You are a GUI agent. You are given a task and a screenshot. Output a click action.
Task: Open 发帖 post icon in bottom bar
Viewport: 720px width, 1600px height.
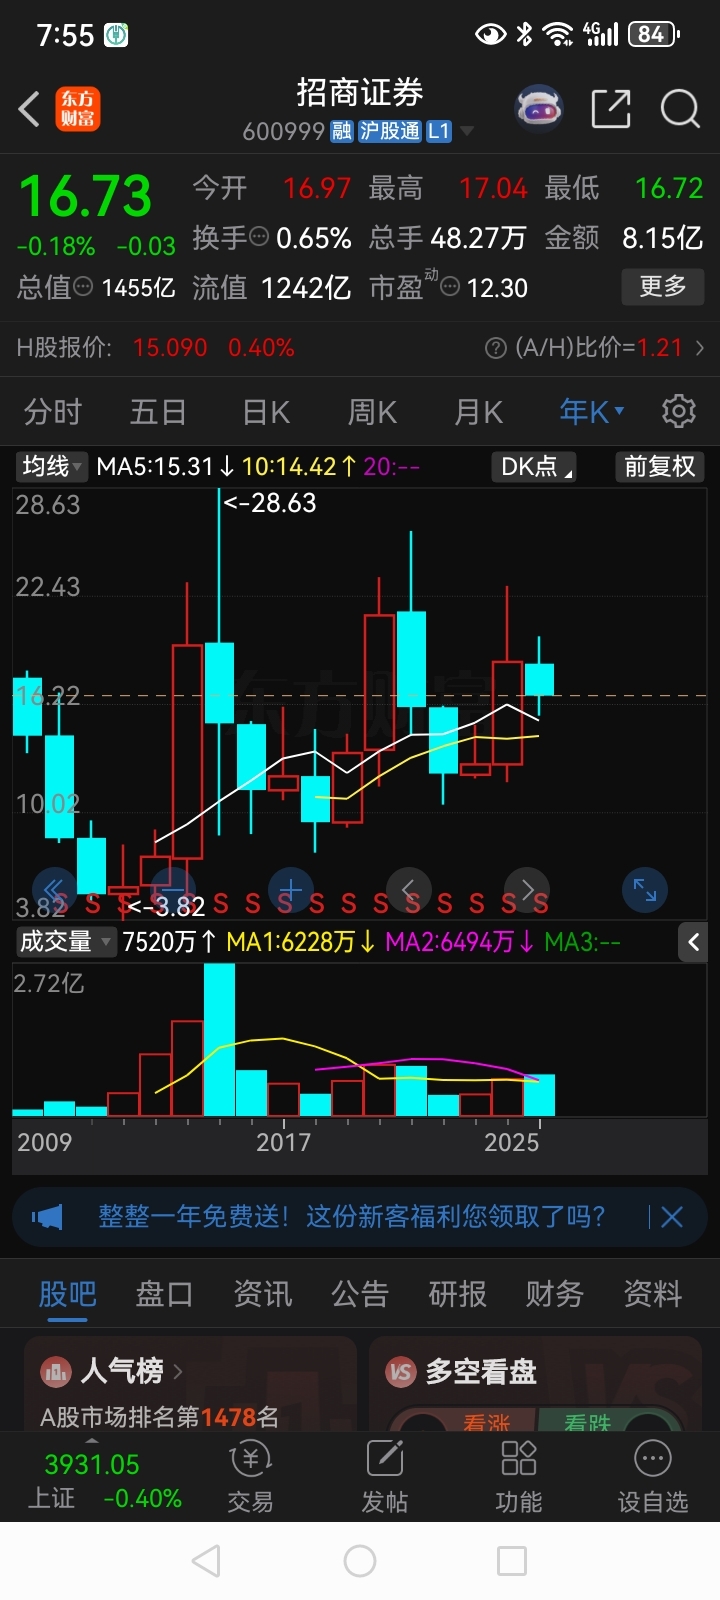[x=385, y=1459]
